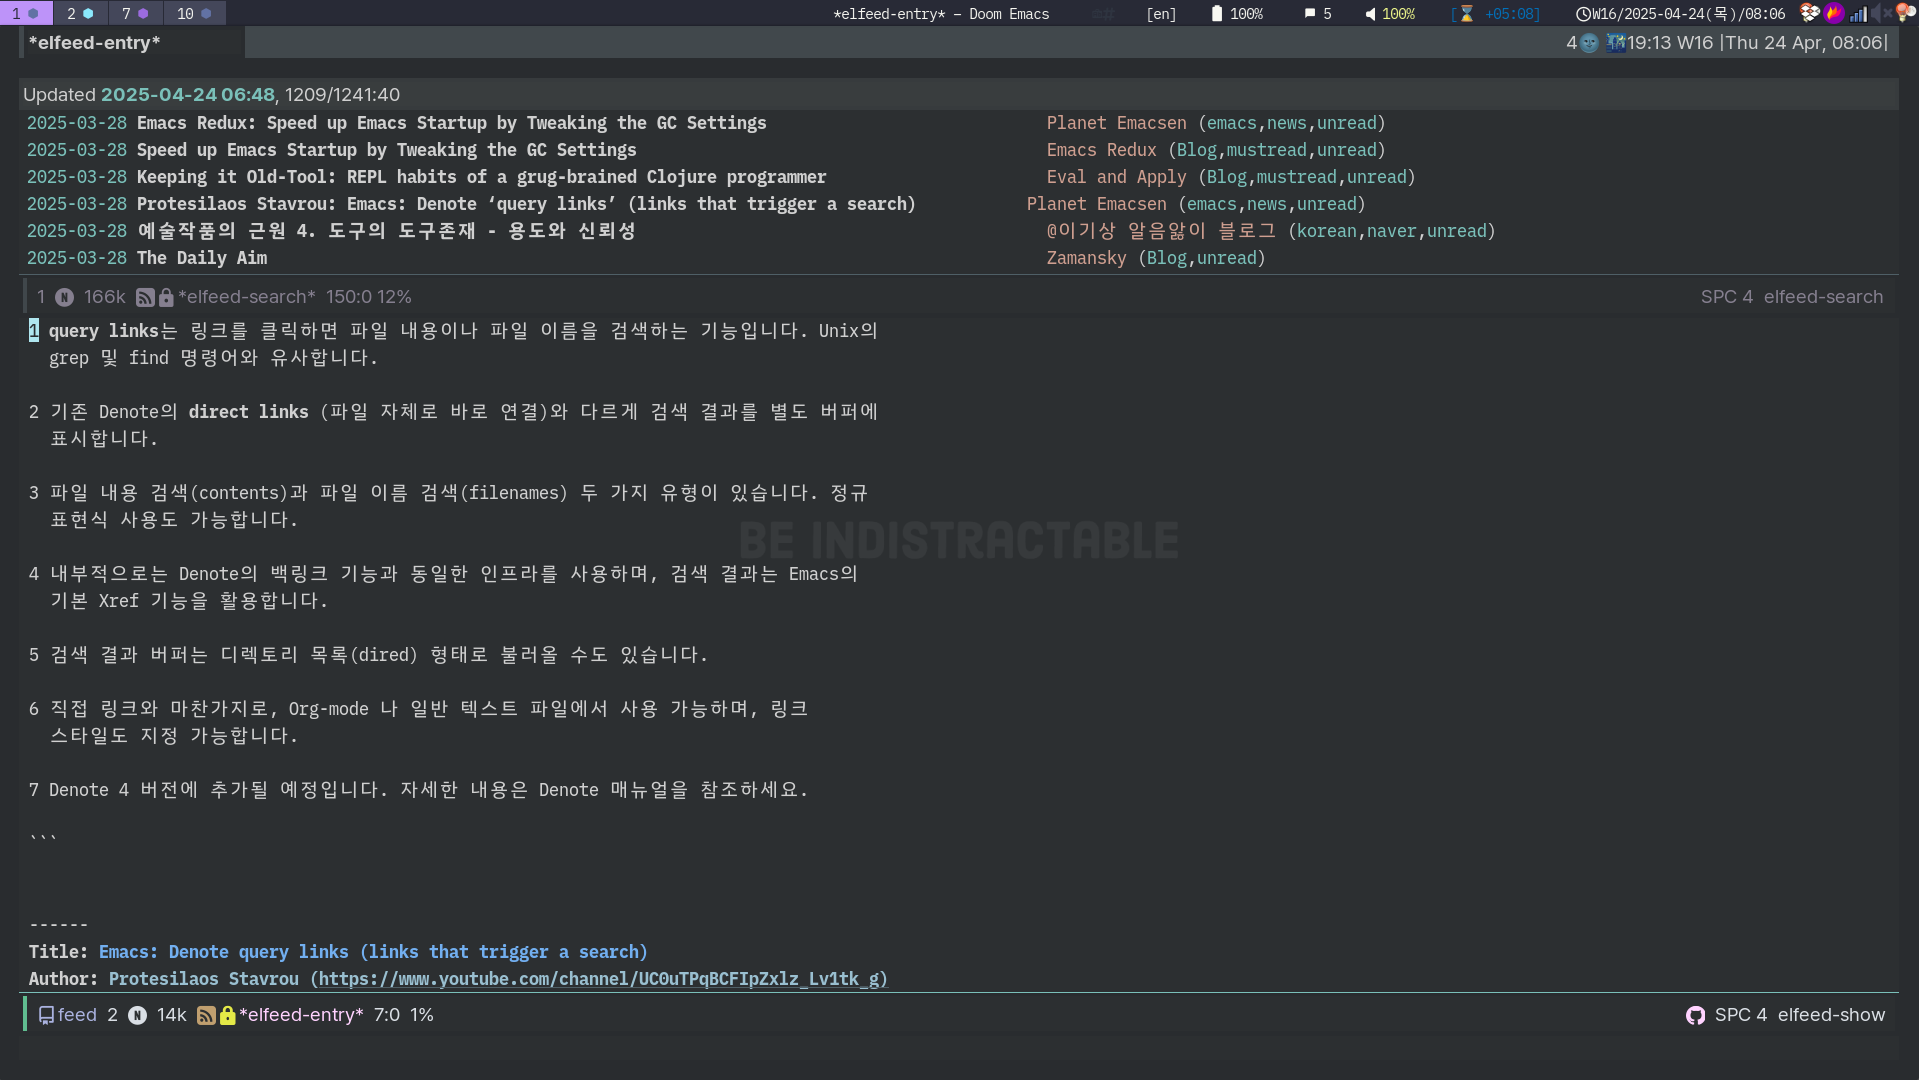This screenshot has height=1080, width=1919.
Task: Click the naver tag on the Korean blog row
Action: (x=1391, y=231)
